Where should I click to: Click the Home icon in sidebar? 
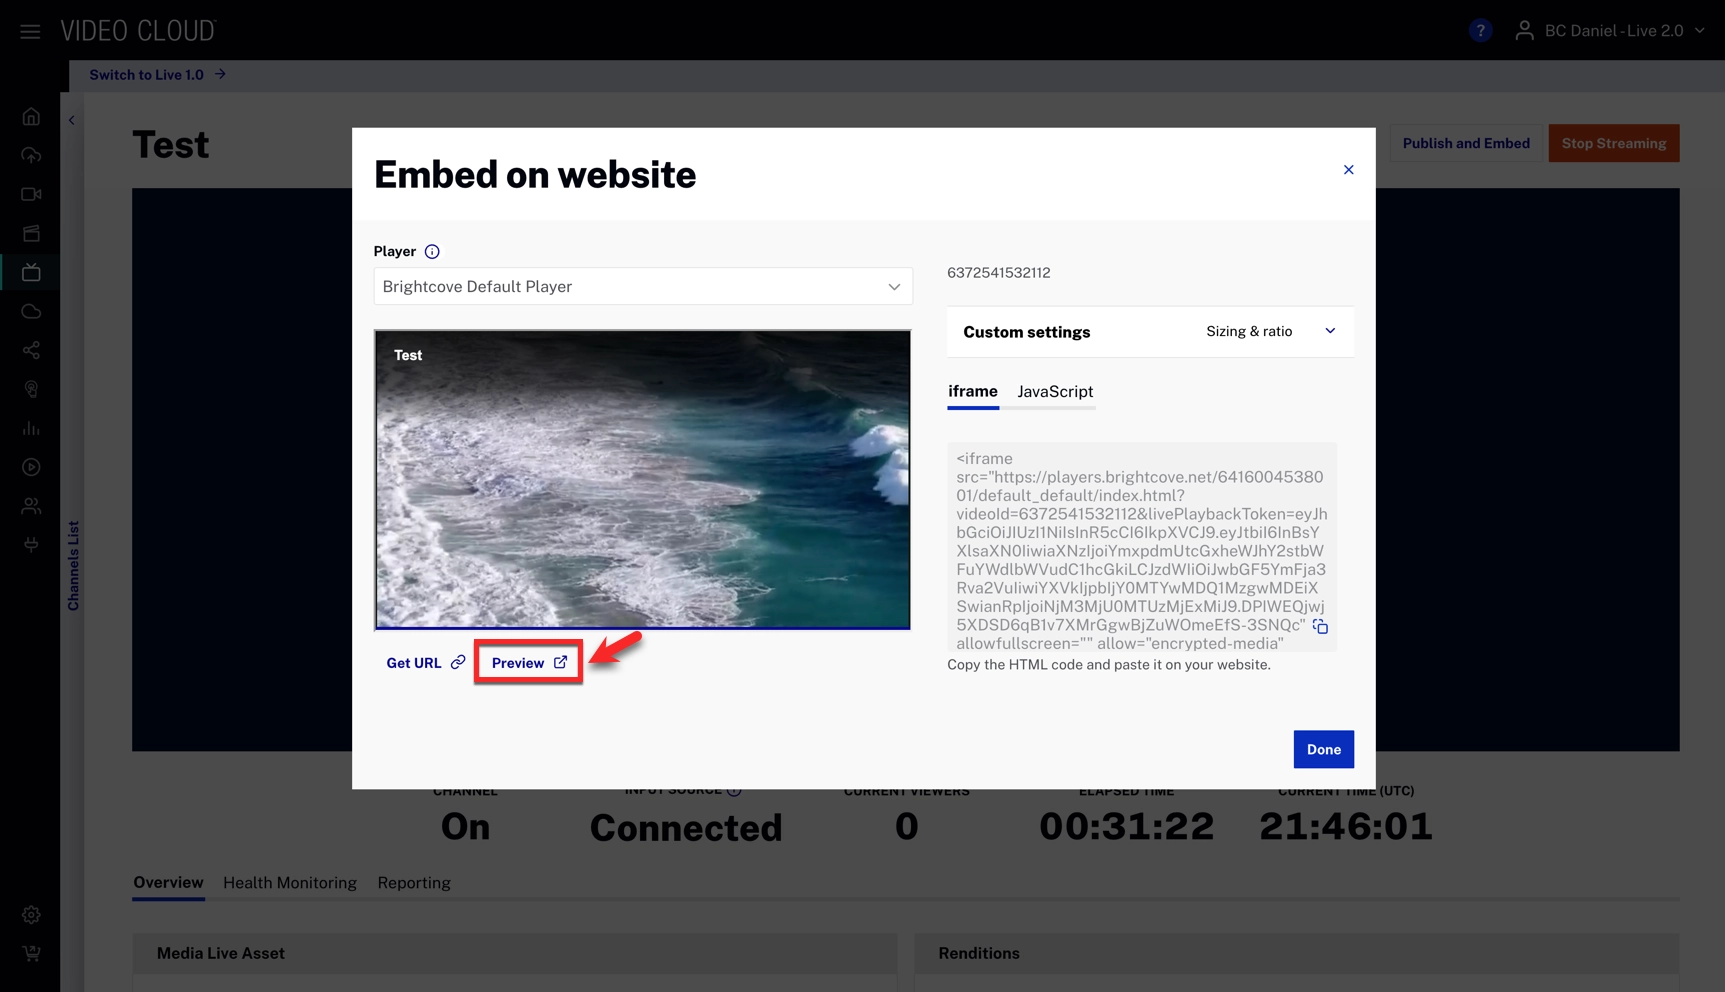coord(31,117)
